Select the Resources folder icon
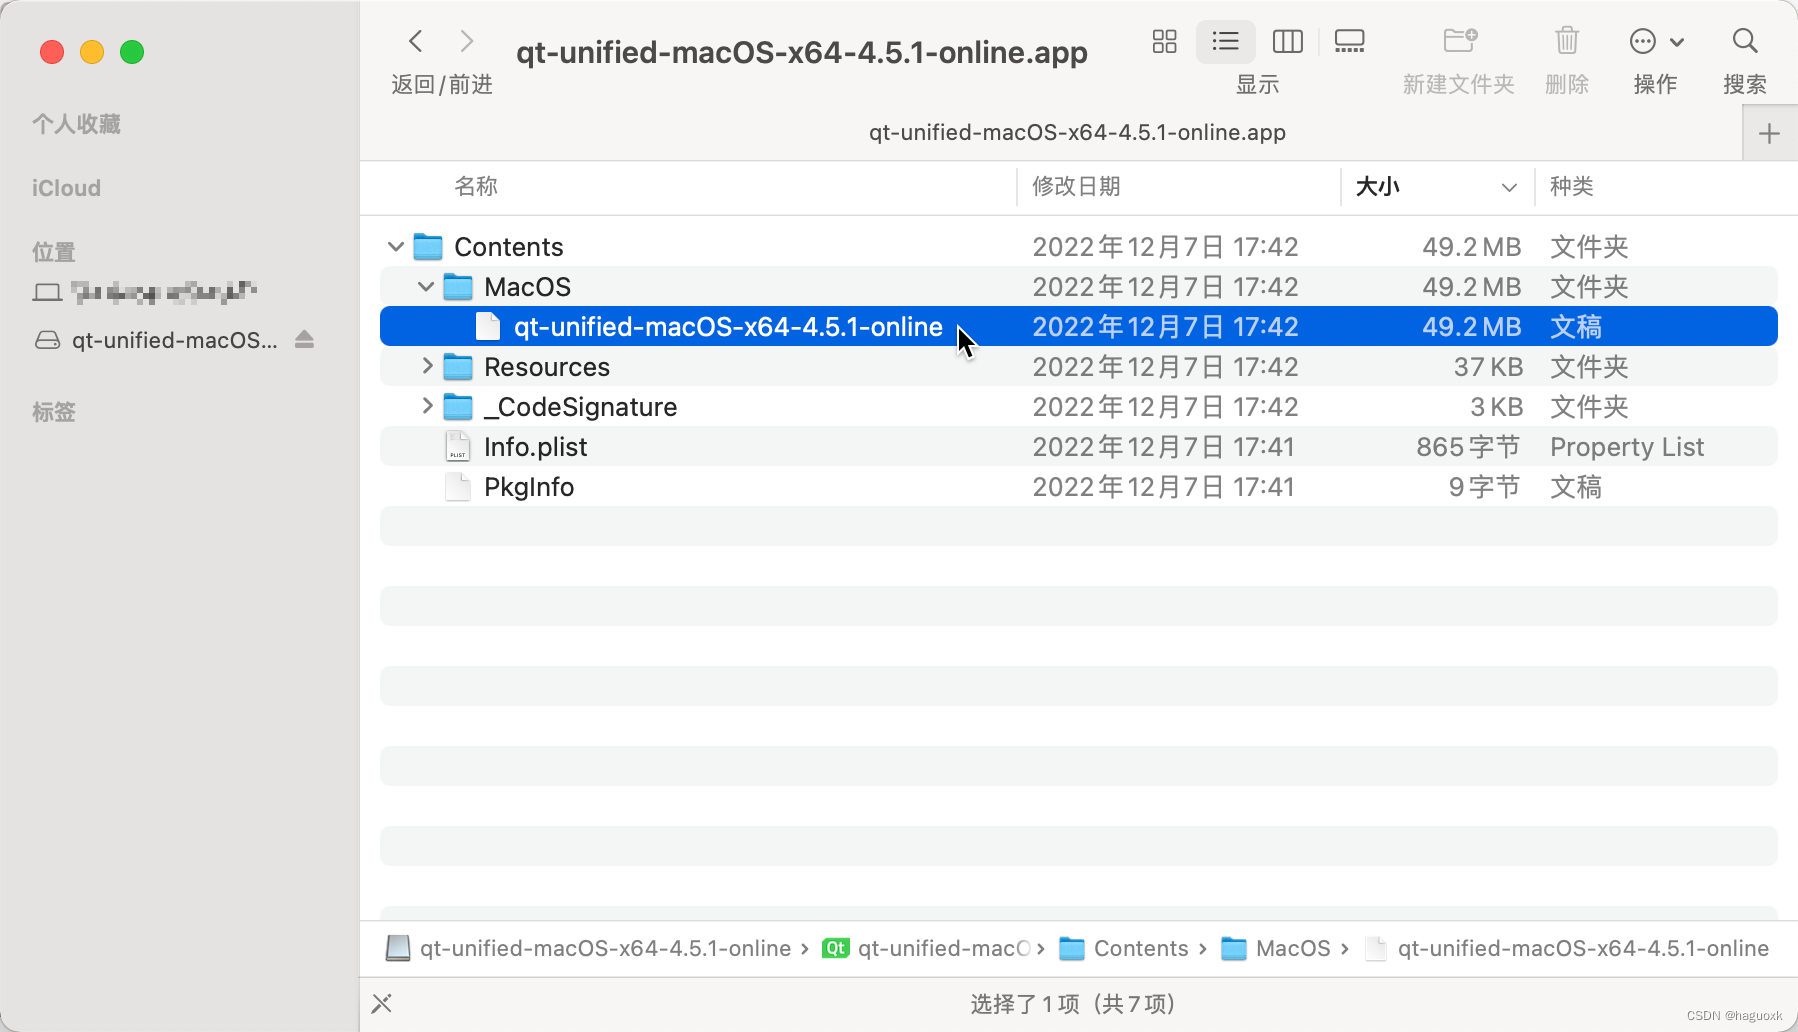The image size is (1798, 1032). click(x=458, y=366)
